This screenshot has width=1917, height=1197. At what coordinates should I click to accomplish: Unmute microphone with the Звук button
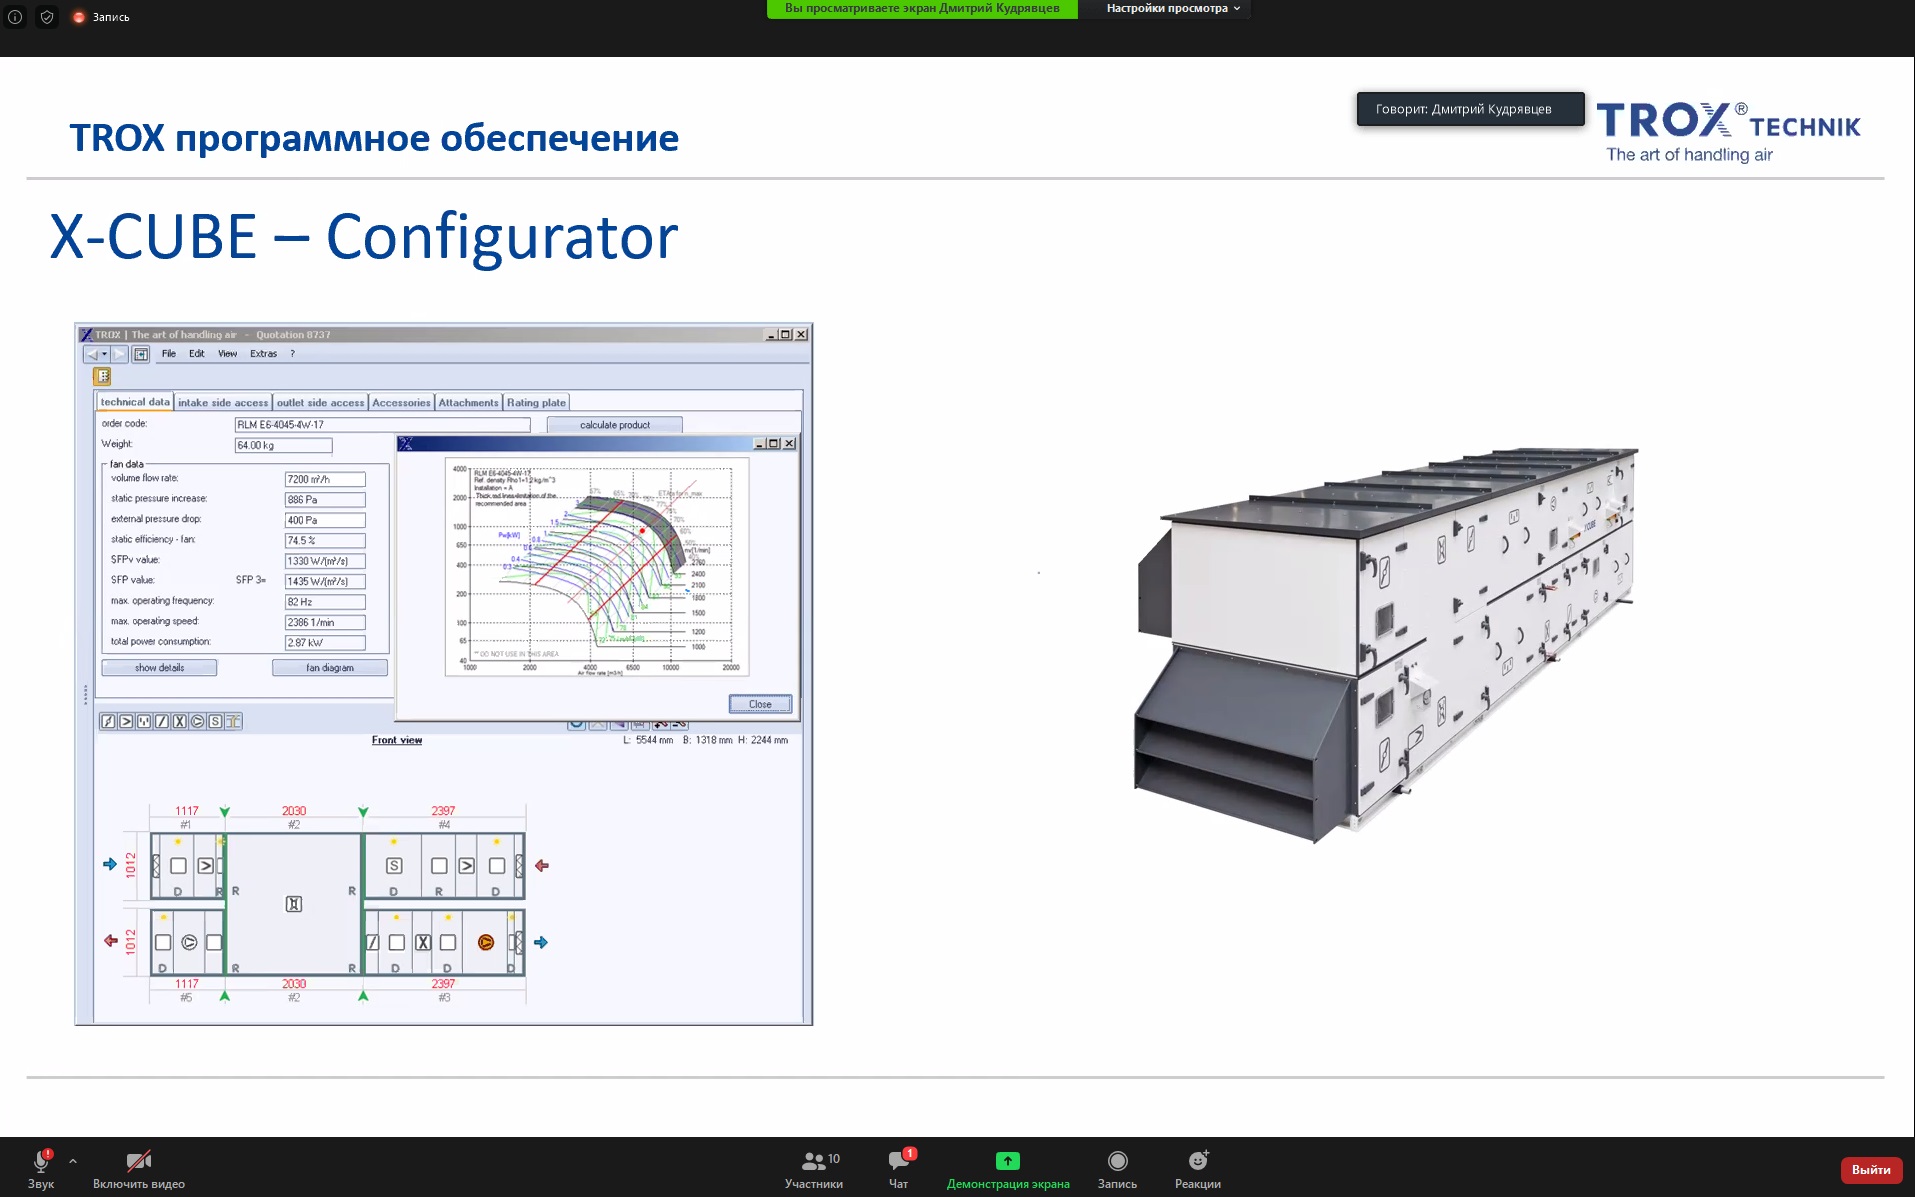[41, 1168]
